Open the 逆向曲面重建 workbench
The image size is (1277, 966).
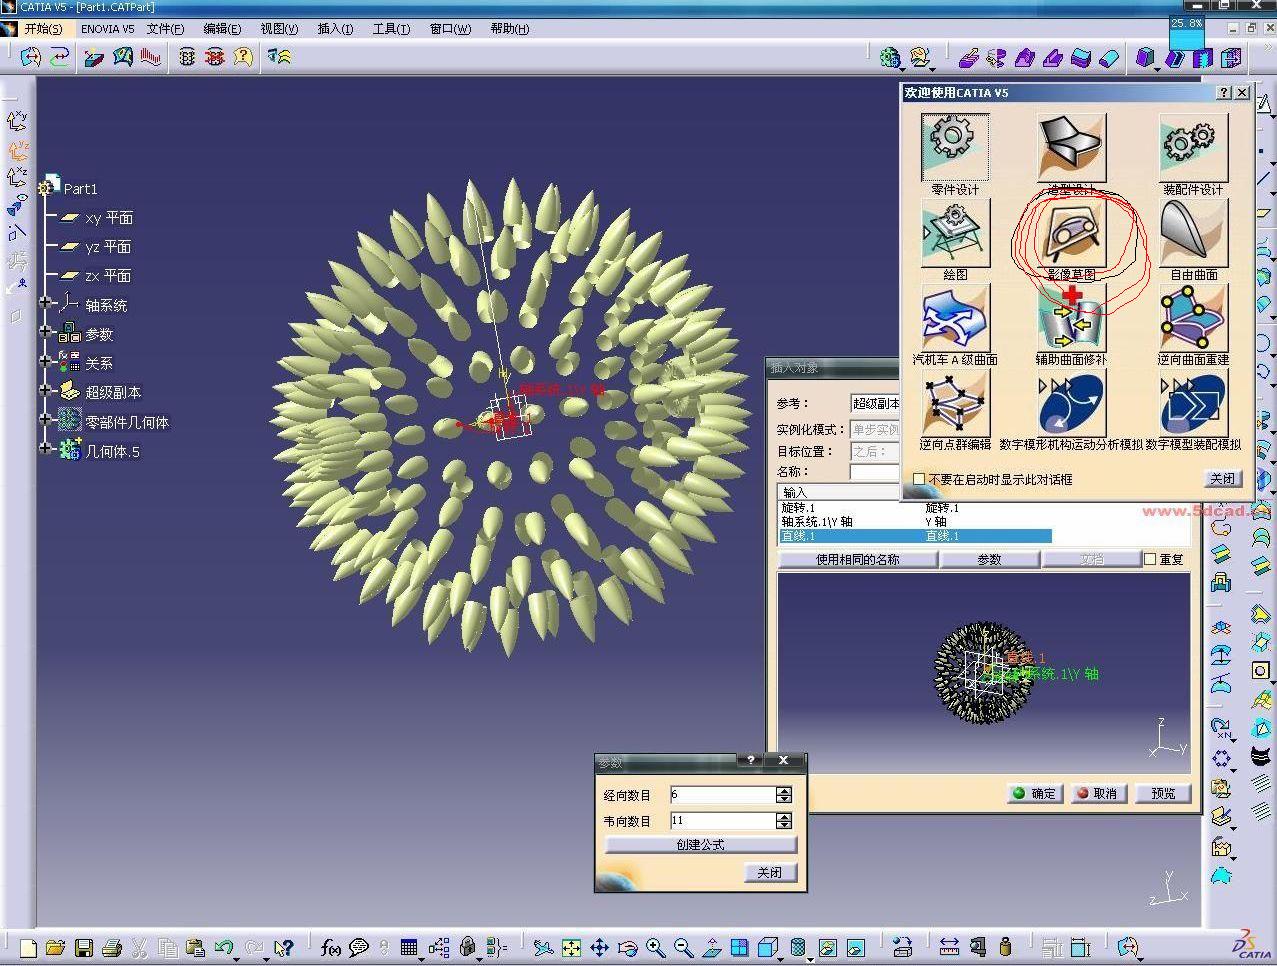(x=1192, y=317)
